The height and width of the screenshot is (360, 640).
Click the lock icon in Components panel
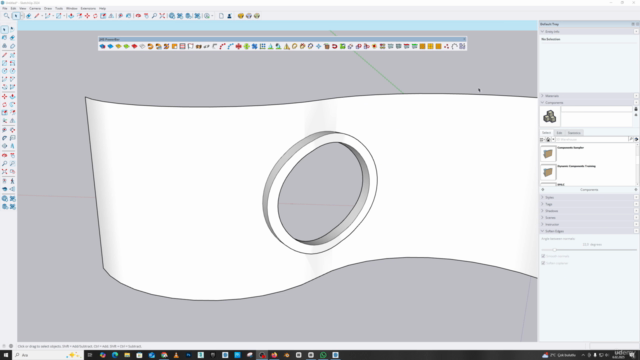coord(636,109)
